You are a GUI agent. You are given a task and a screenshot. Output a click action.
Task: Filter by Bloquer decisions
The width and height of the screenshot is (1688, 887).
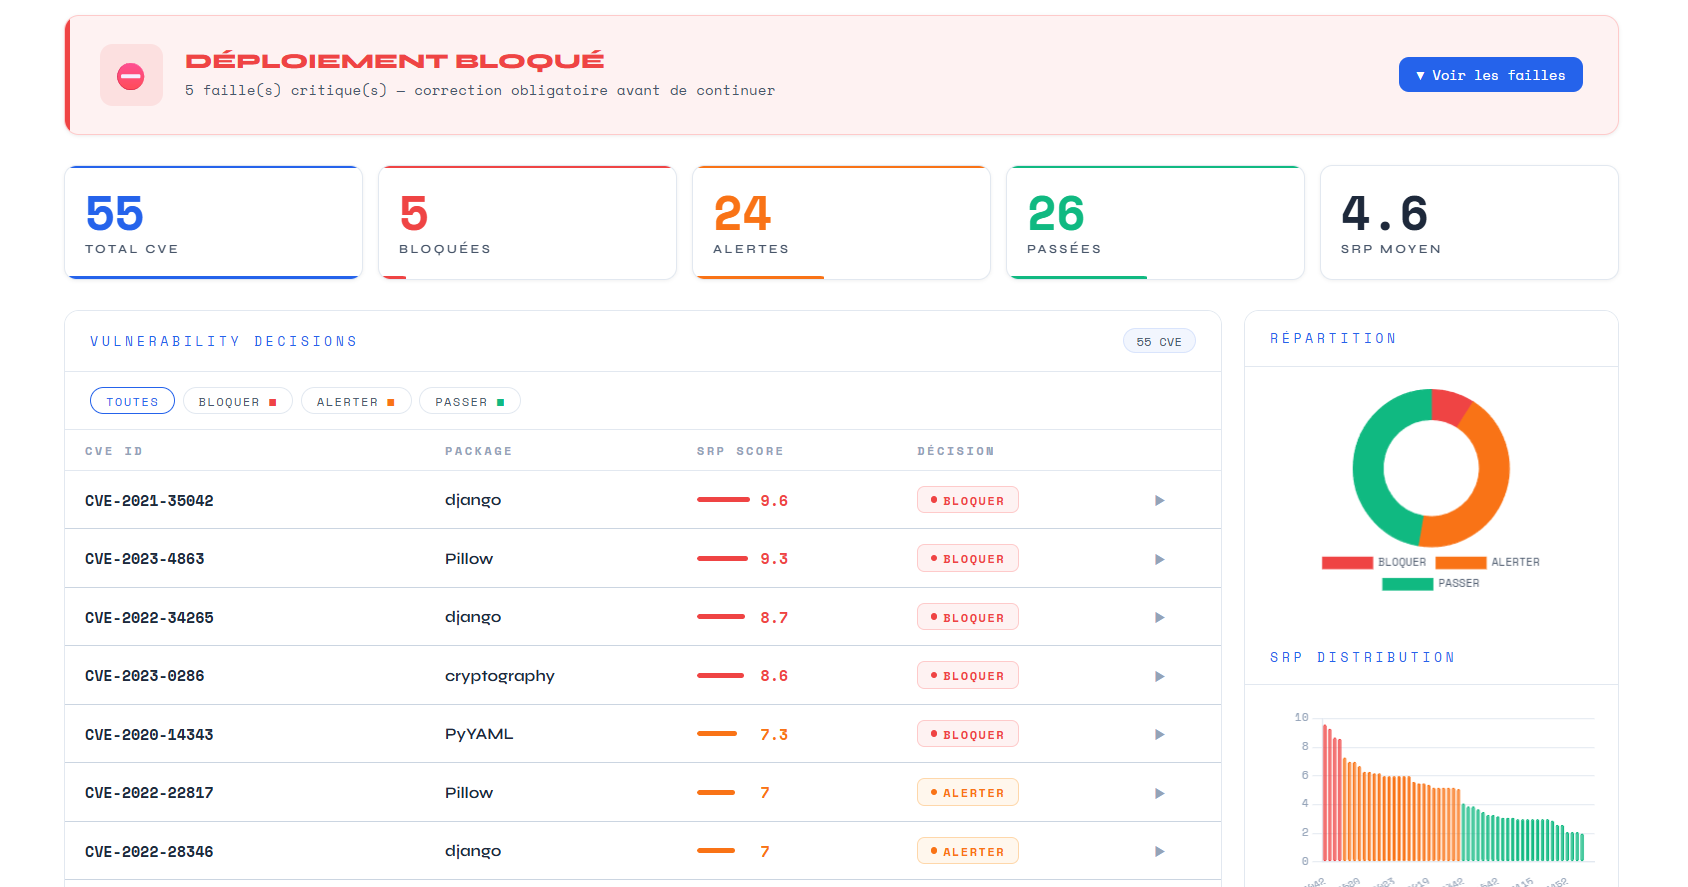(238, 401)
